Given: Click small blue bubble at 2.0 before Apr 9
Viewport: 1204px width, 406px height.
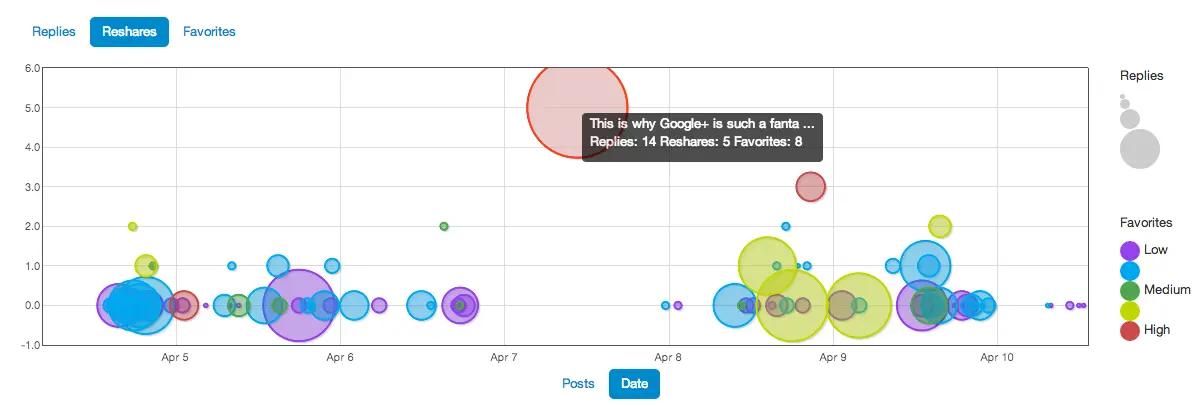Looking at the screenshot, I should (786, 226).
